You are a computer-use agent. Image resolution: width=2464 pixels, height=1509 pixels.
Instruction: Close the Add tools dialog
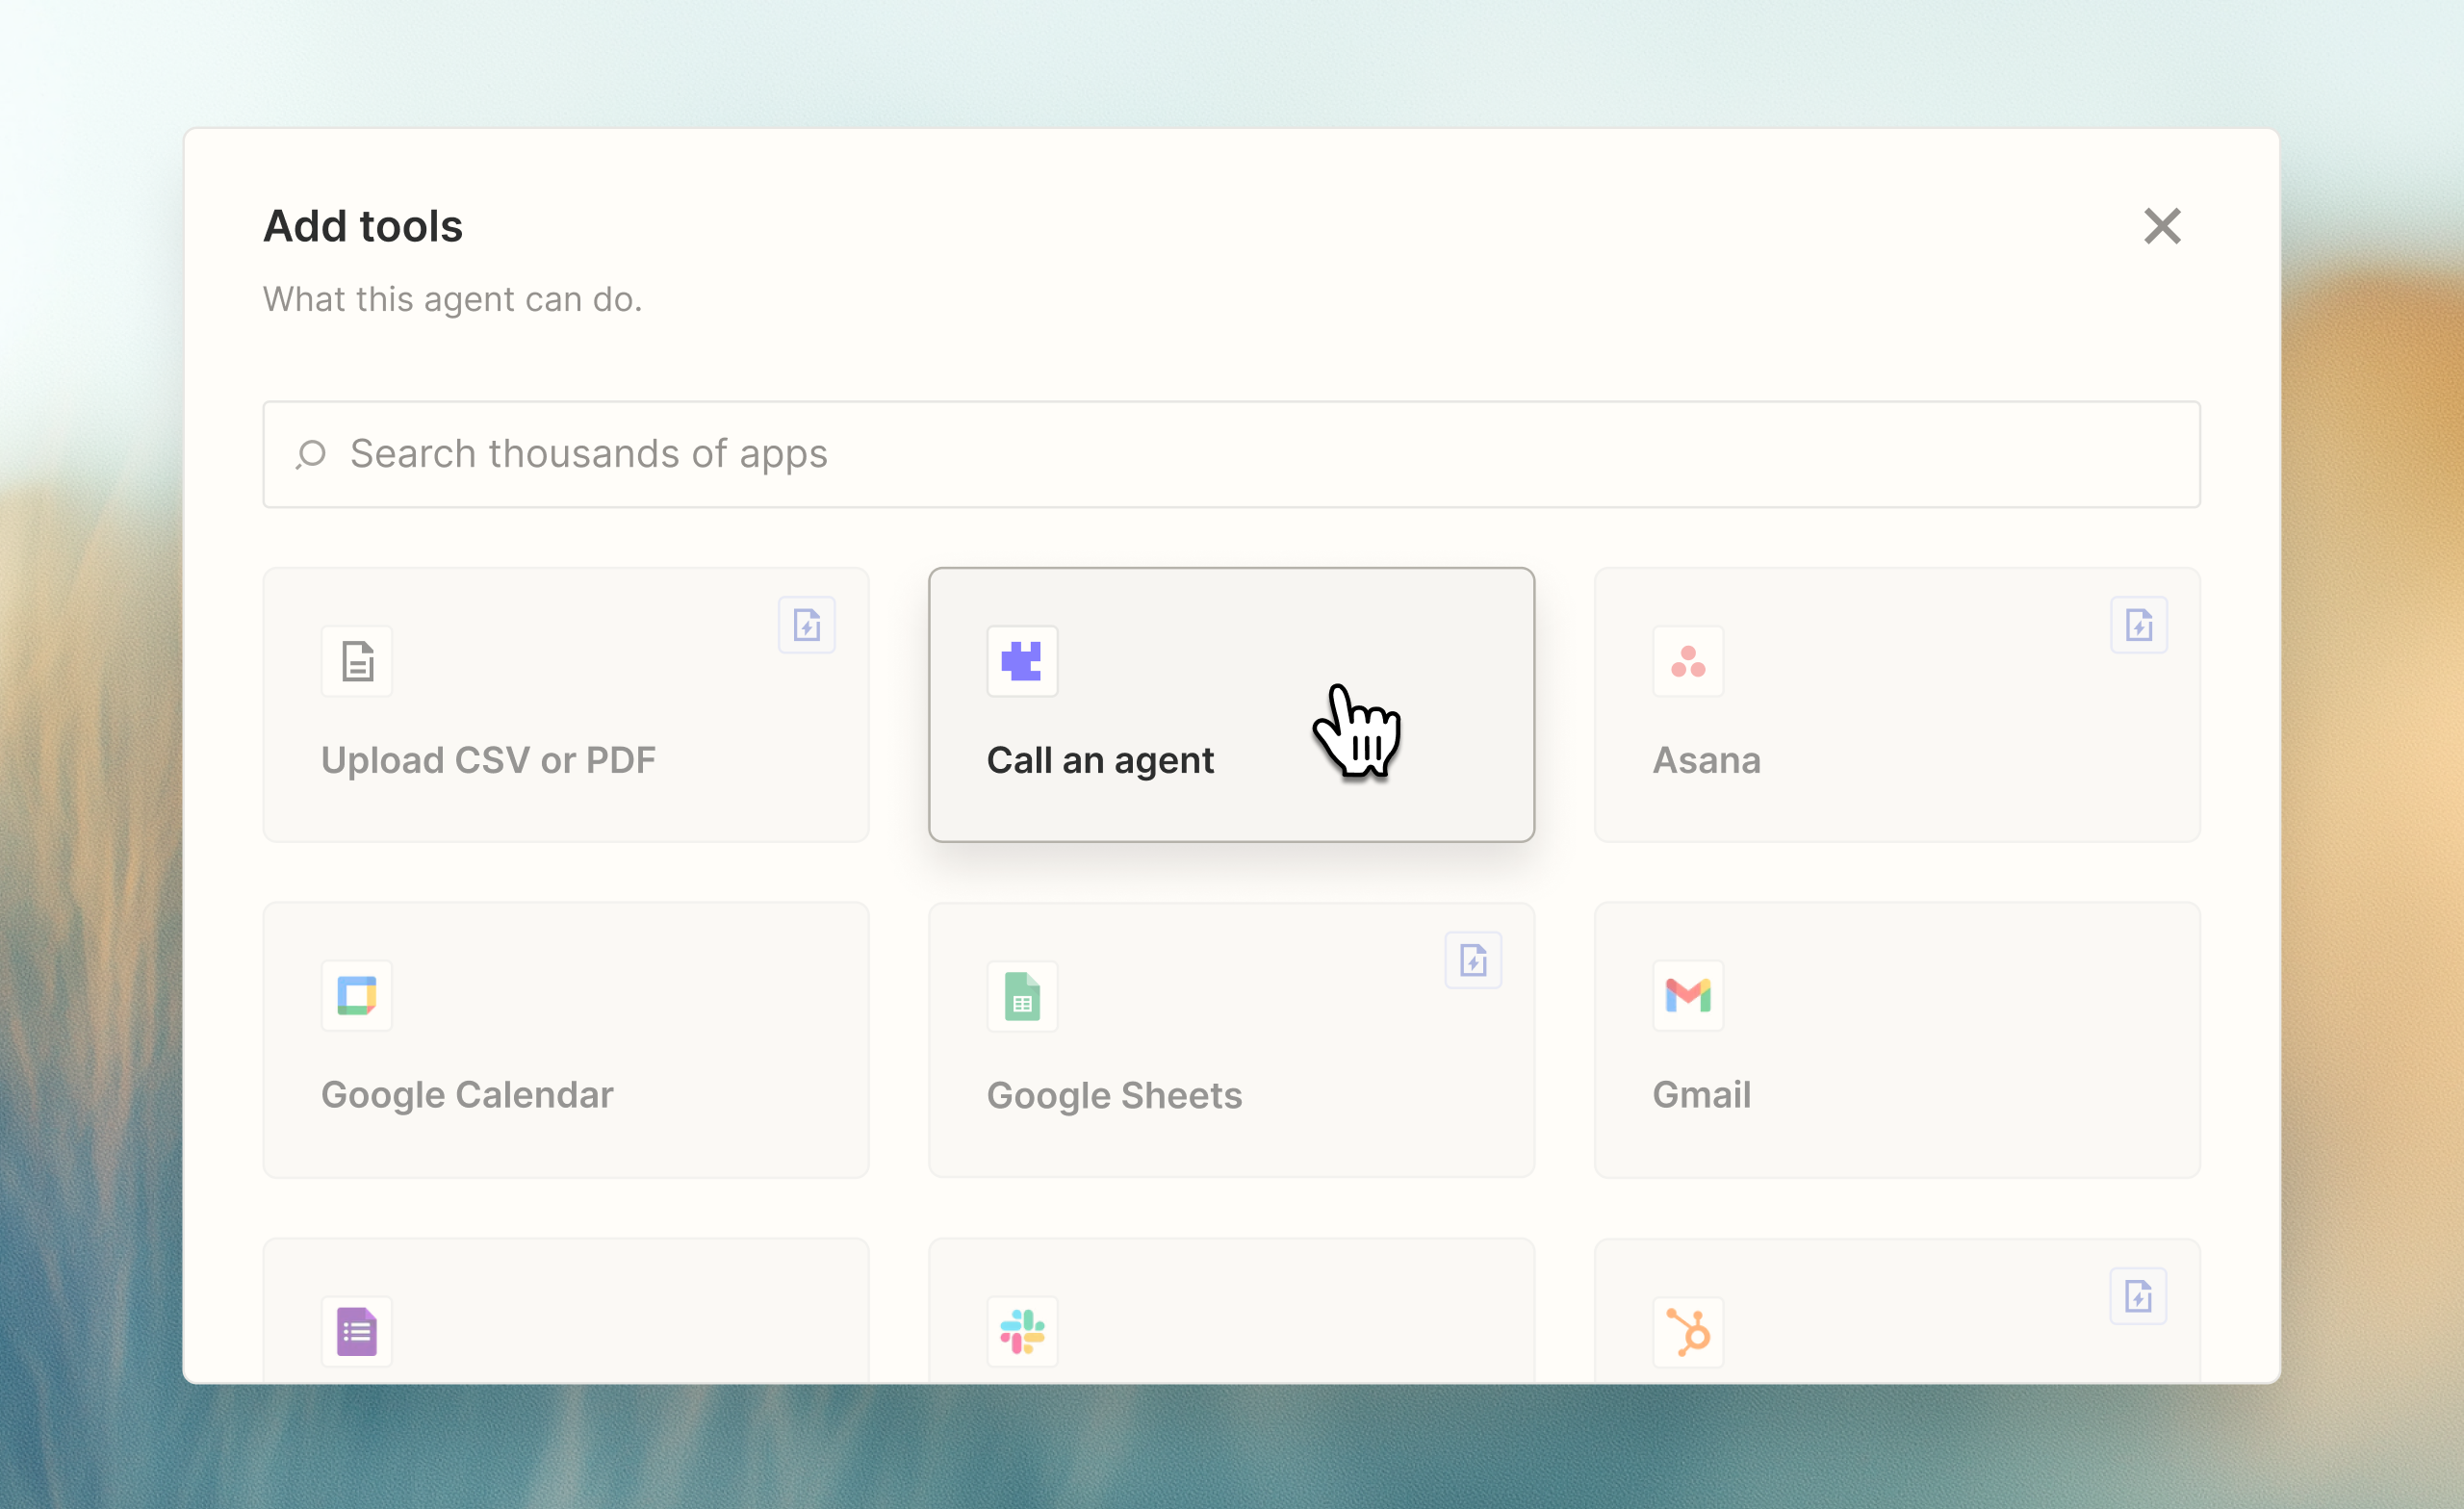[2161, 226]
